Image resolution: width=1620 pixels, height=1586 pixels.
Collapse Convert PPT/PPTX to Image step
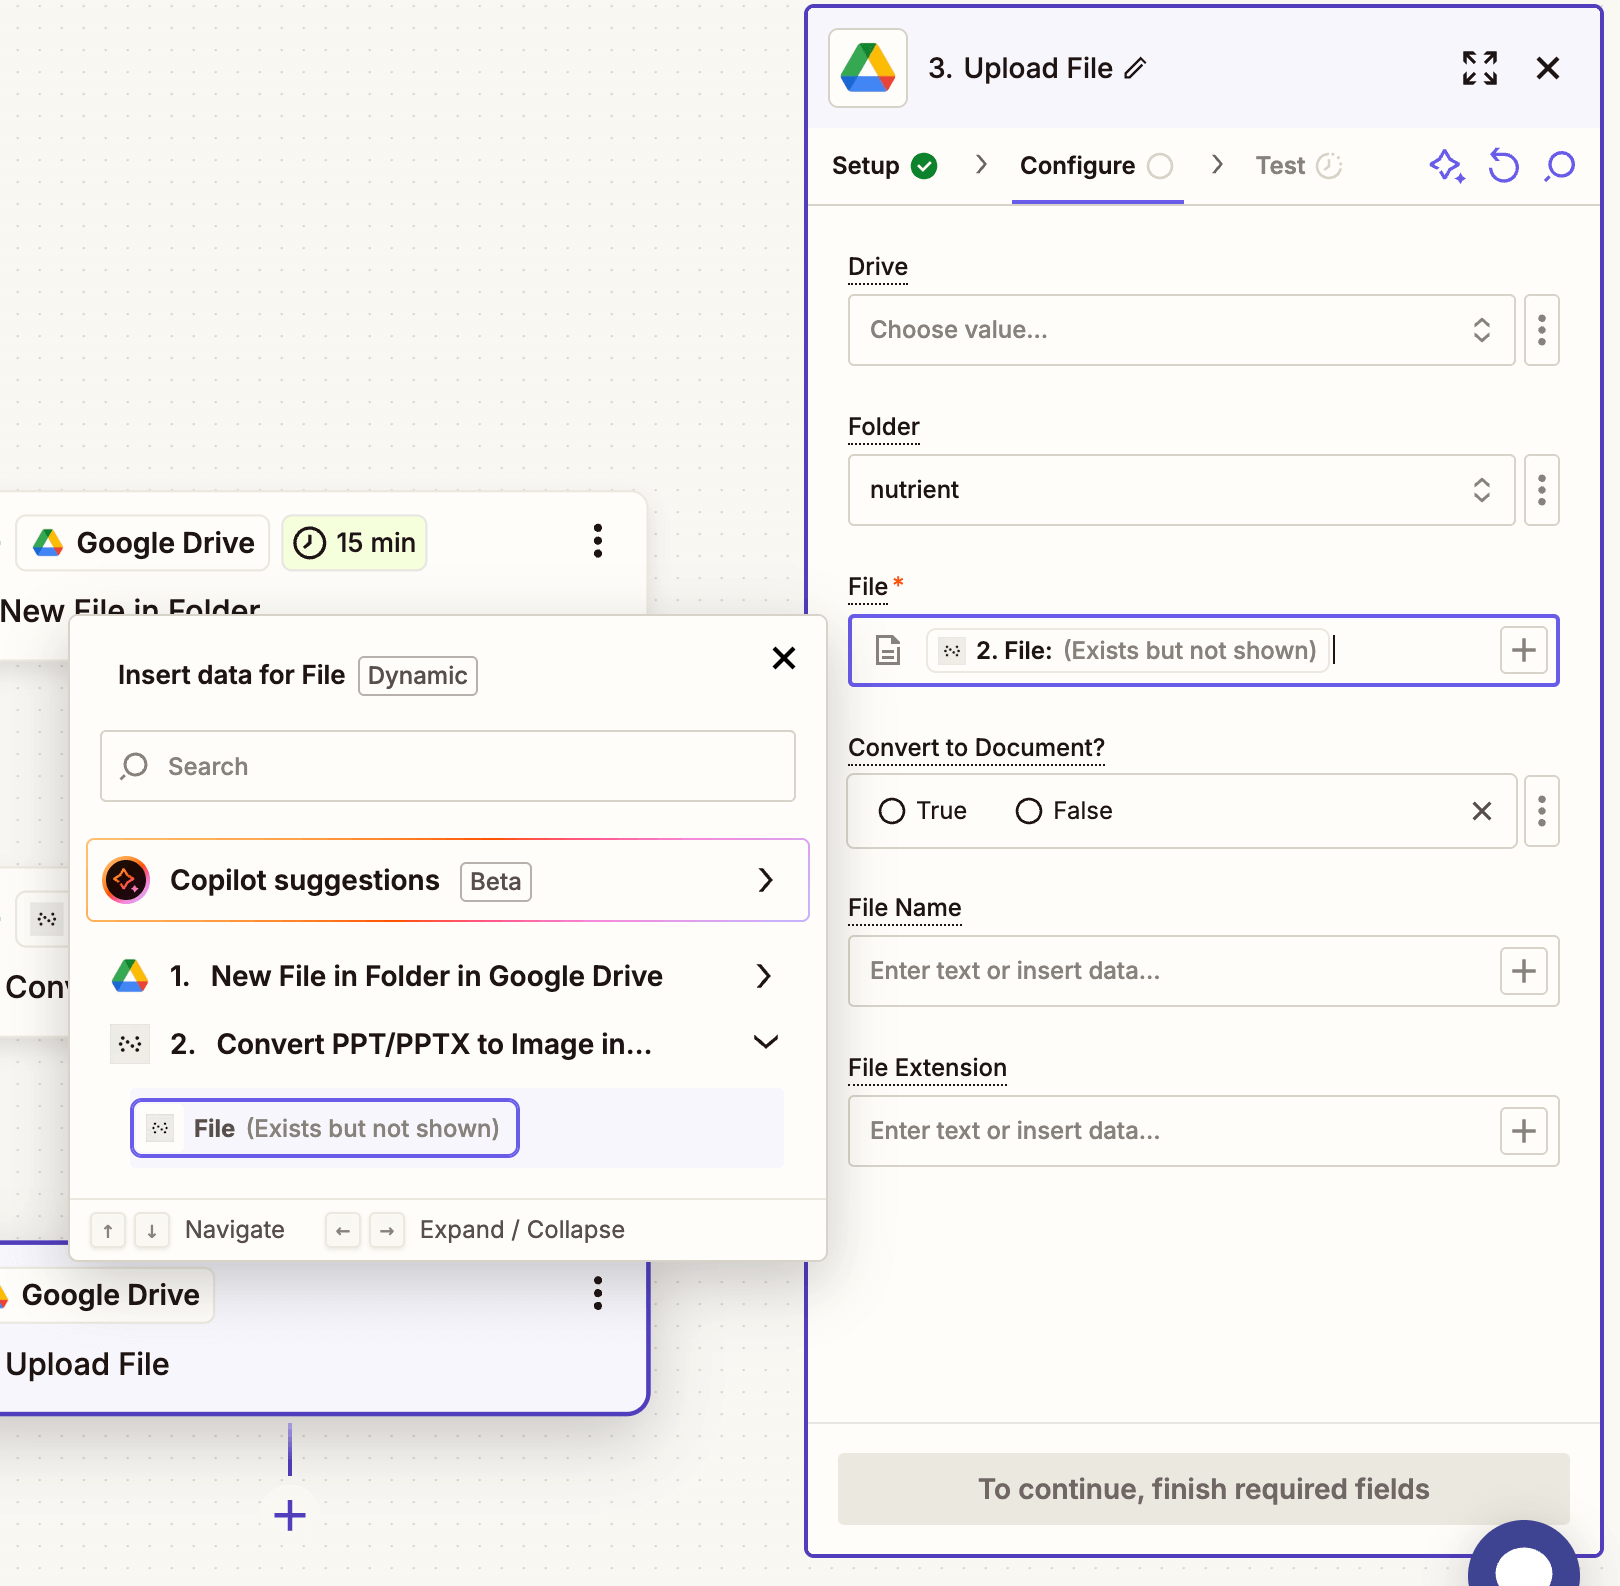765,1043
